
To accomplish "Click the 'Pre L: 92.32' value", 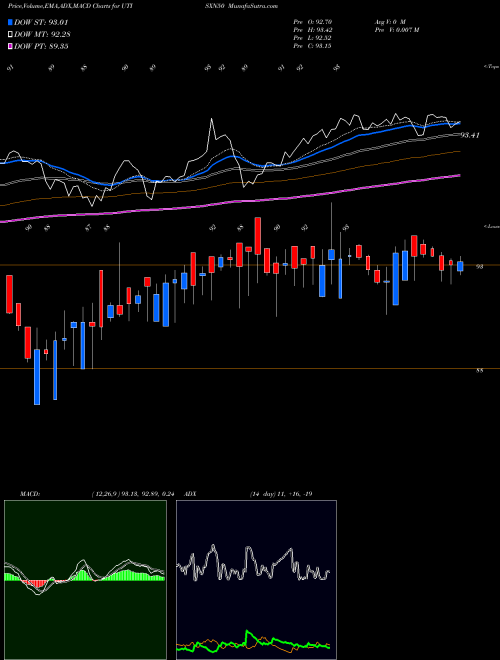I will tap(312, 38).
